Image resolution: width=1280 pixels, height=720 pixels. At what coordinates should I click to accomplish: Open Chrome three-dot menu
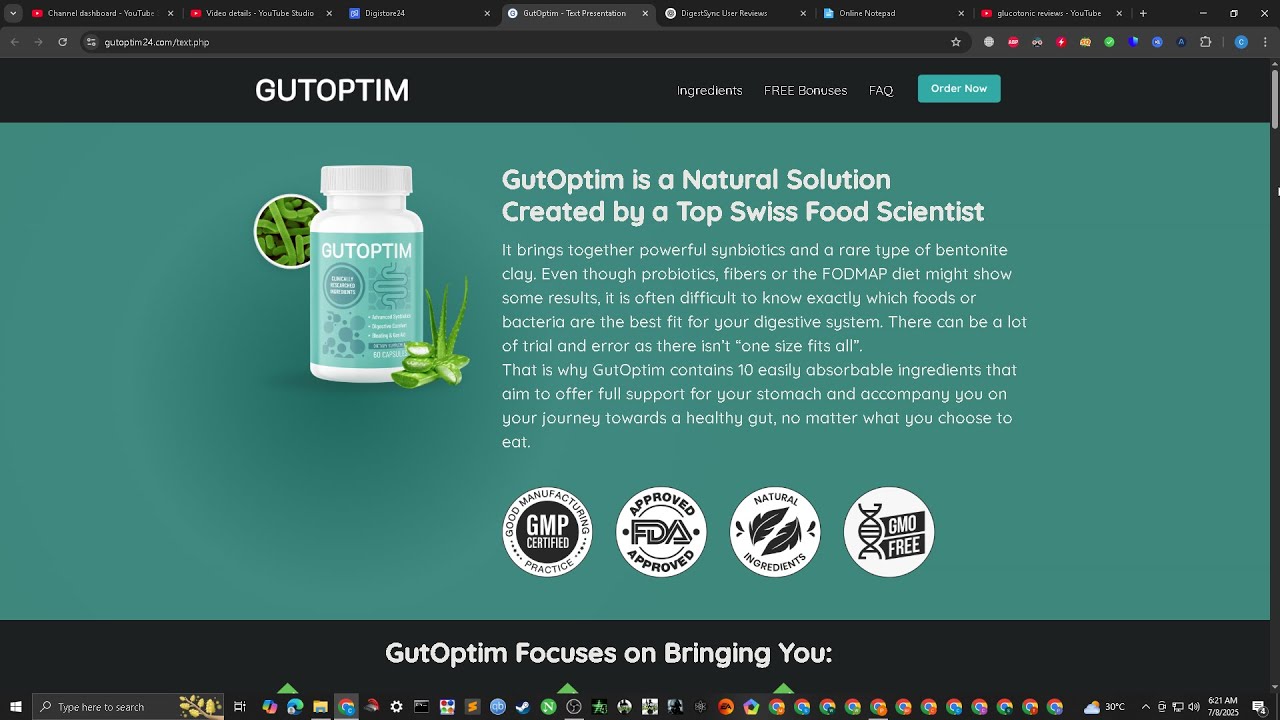pos(1263,42)
